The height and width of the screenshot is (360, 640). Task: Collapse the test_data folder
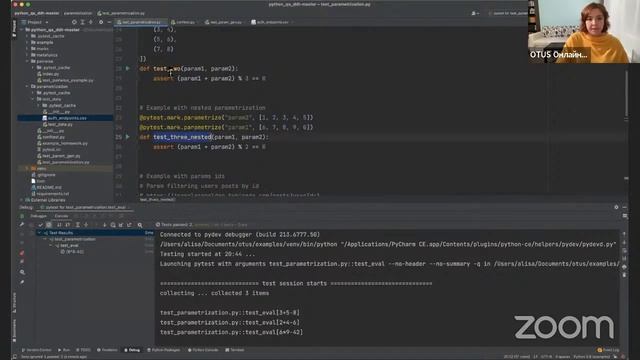[33, 99]
